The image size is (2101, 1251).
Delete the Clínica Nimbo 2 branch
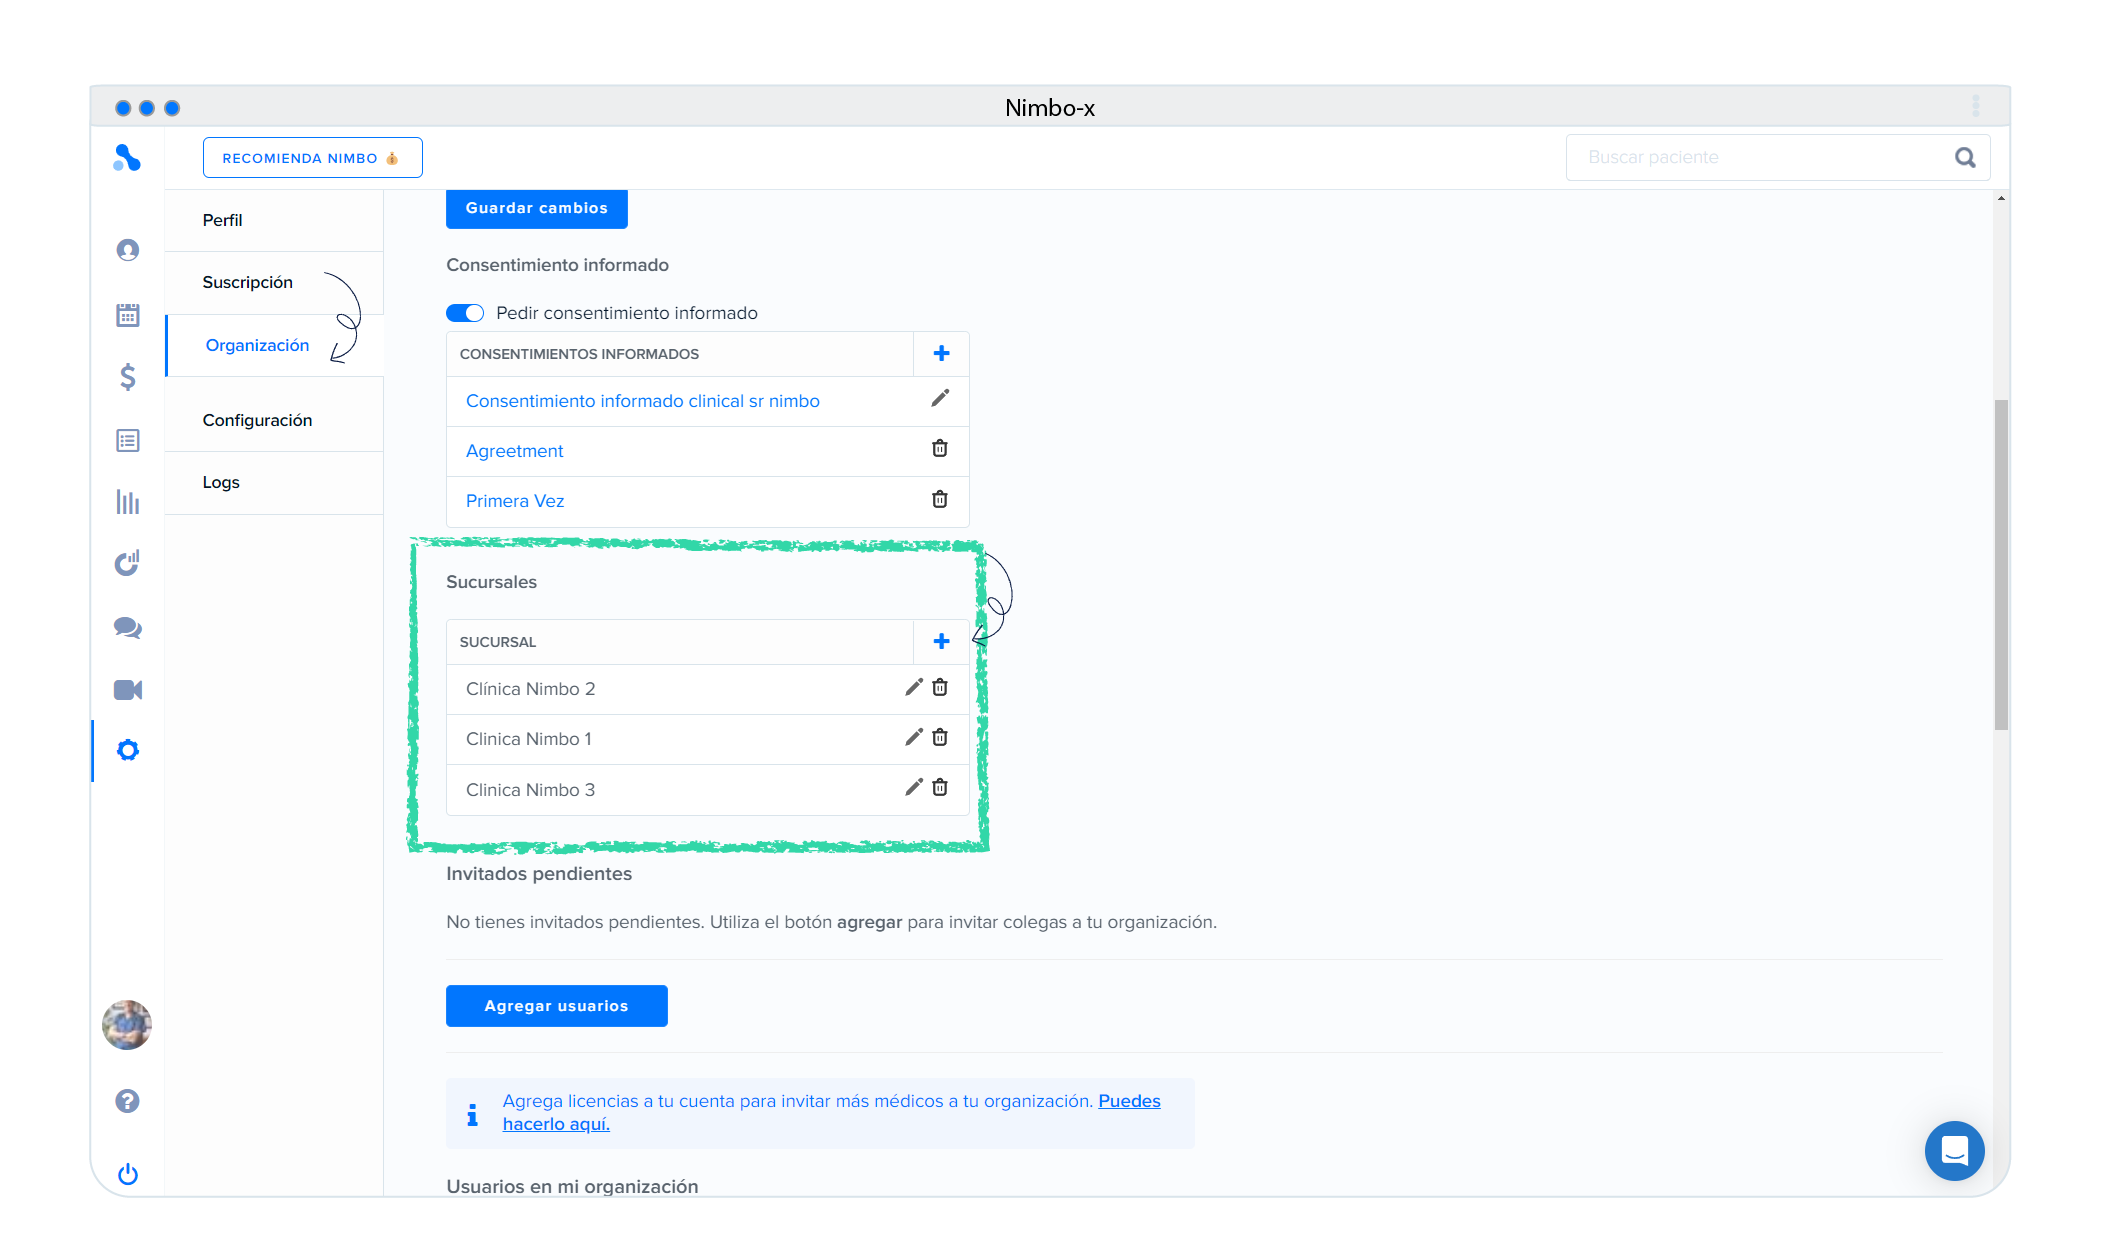(x=940, y=687)
